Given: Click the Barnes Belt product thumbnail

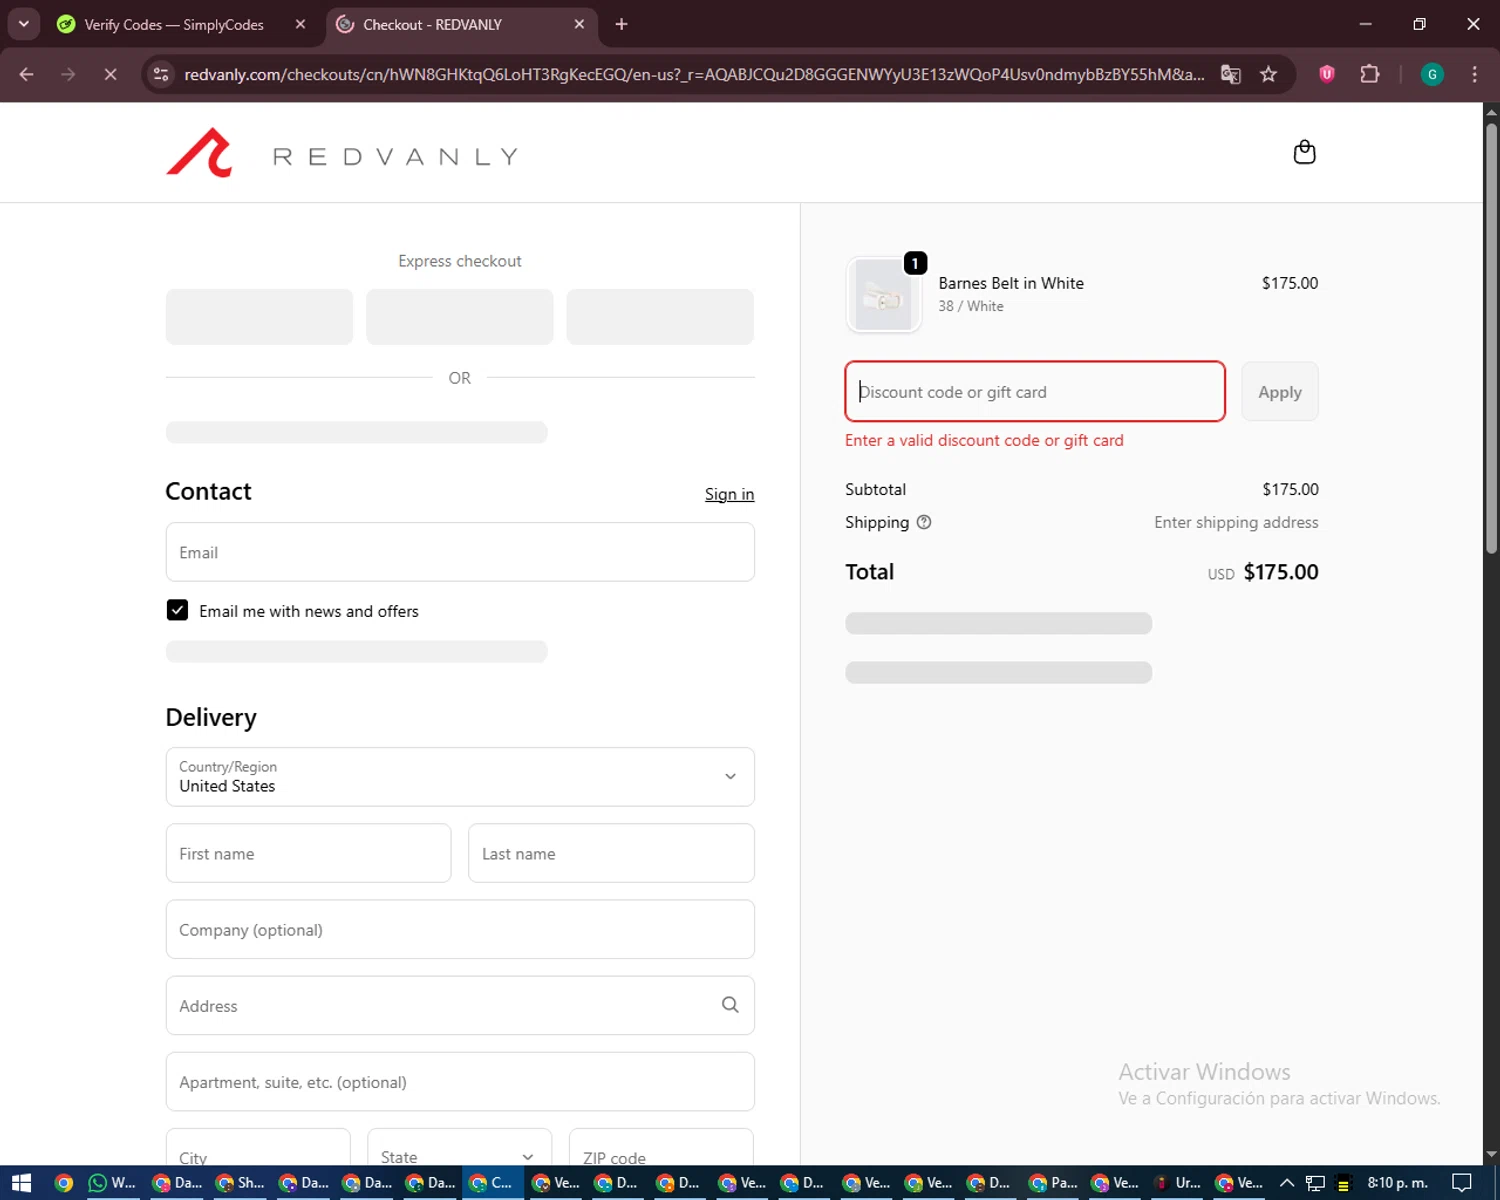Looking at the screenshot, I should [883, 295].
